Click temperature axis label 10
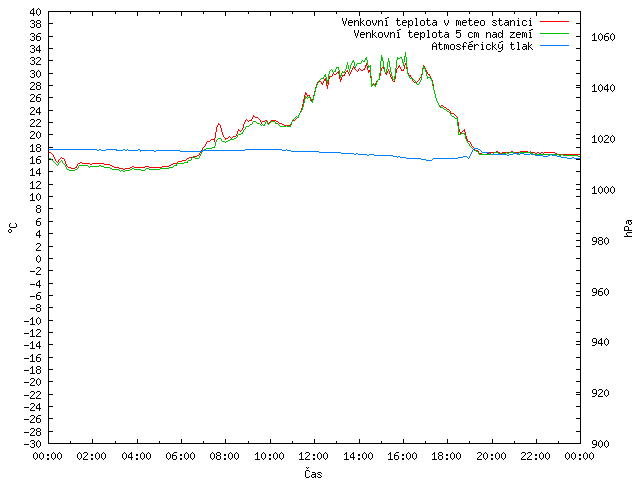This screenshot has height=480, width=640. coord(36,197)
